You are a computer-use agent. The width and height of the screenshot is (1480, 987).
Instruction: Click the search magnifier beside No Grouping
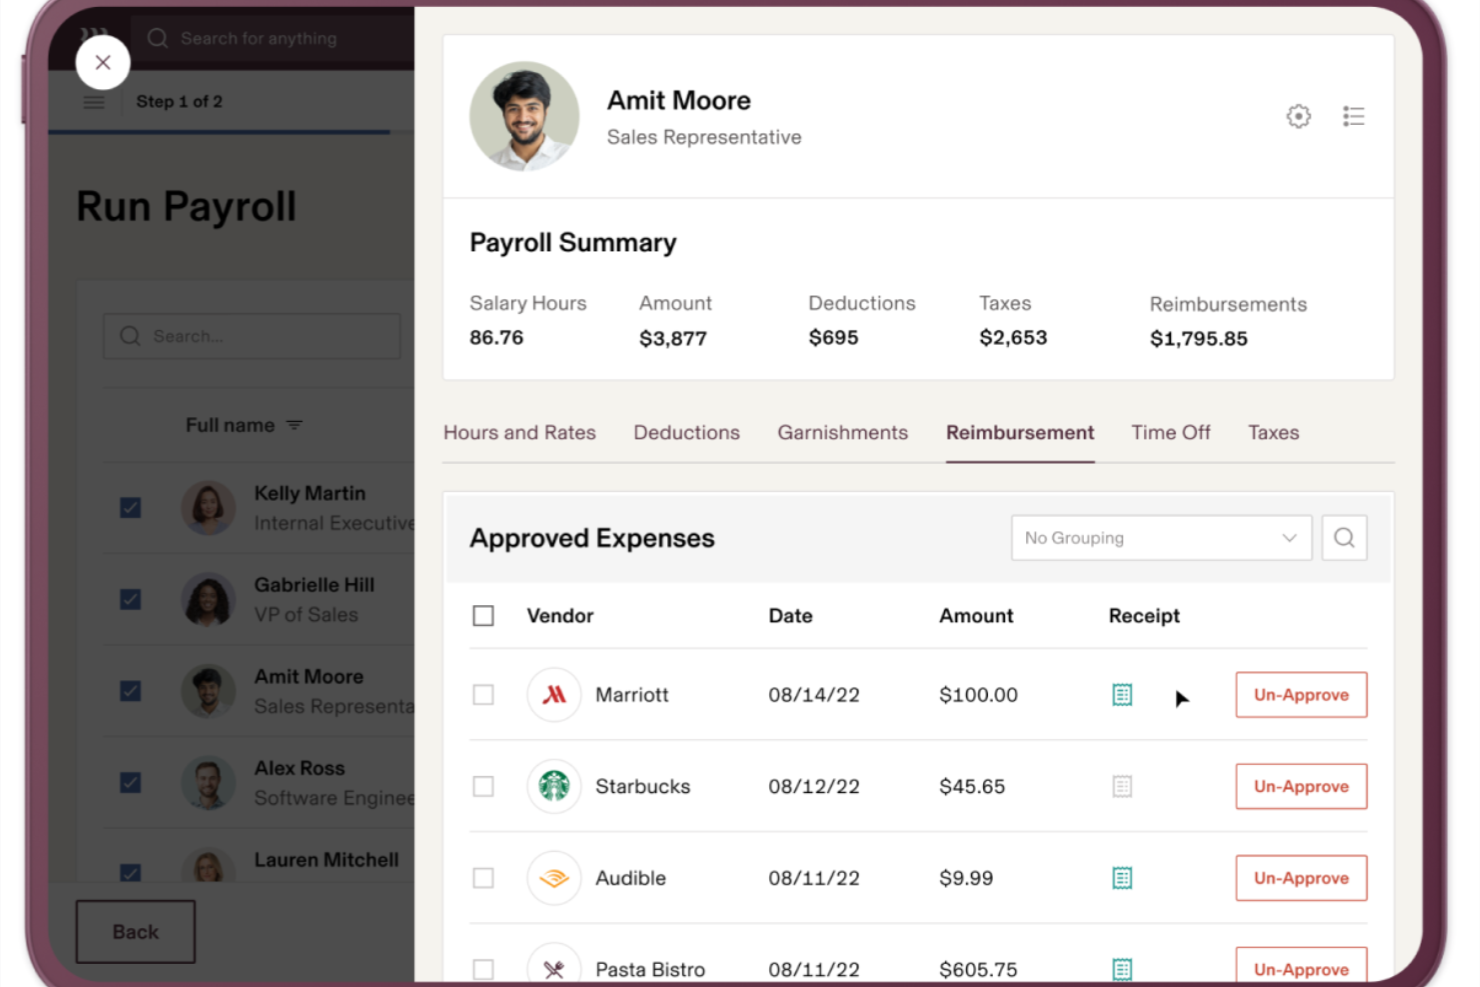(x=1344, y=537)
